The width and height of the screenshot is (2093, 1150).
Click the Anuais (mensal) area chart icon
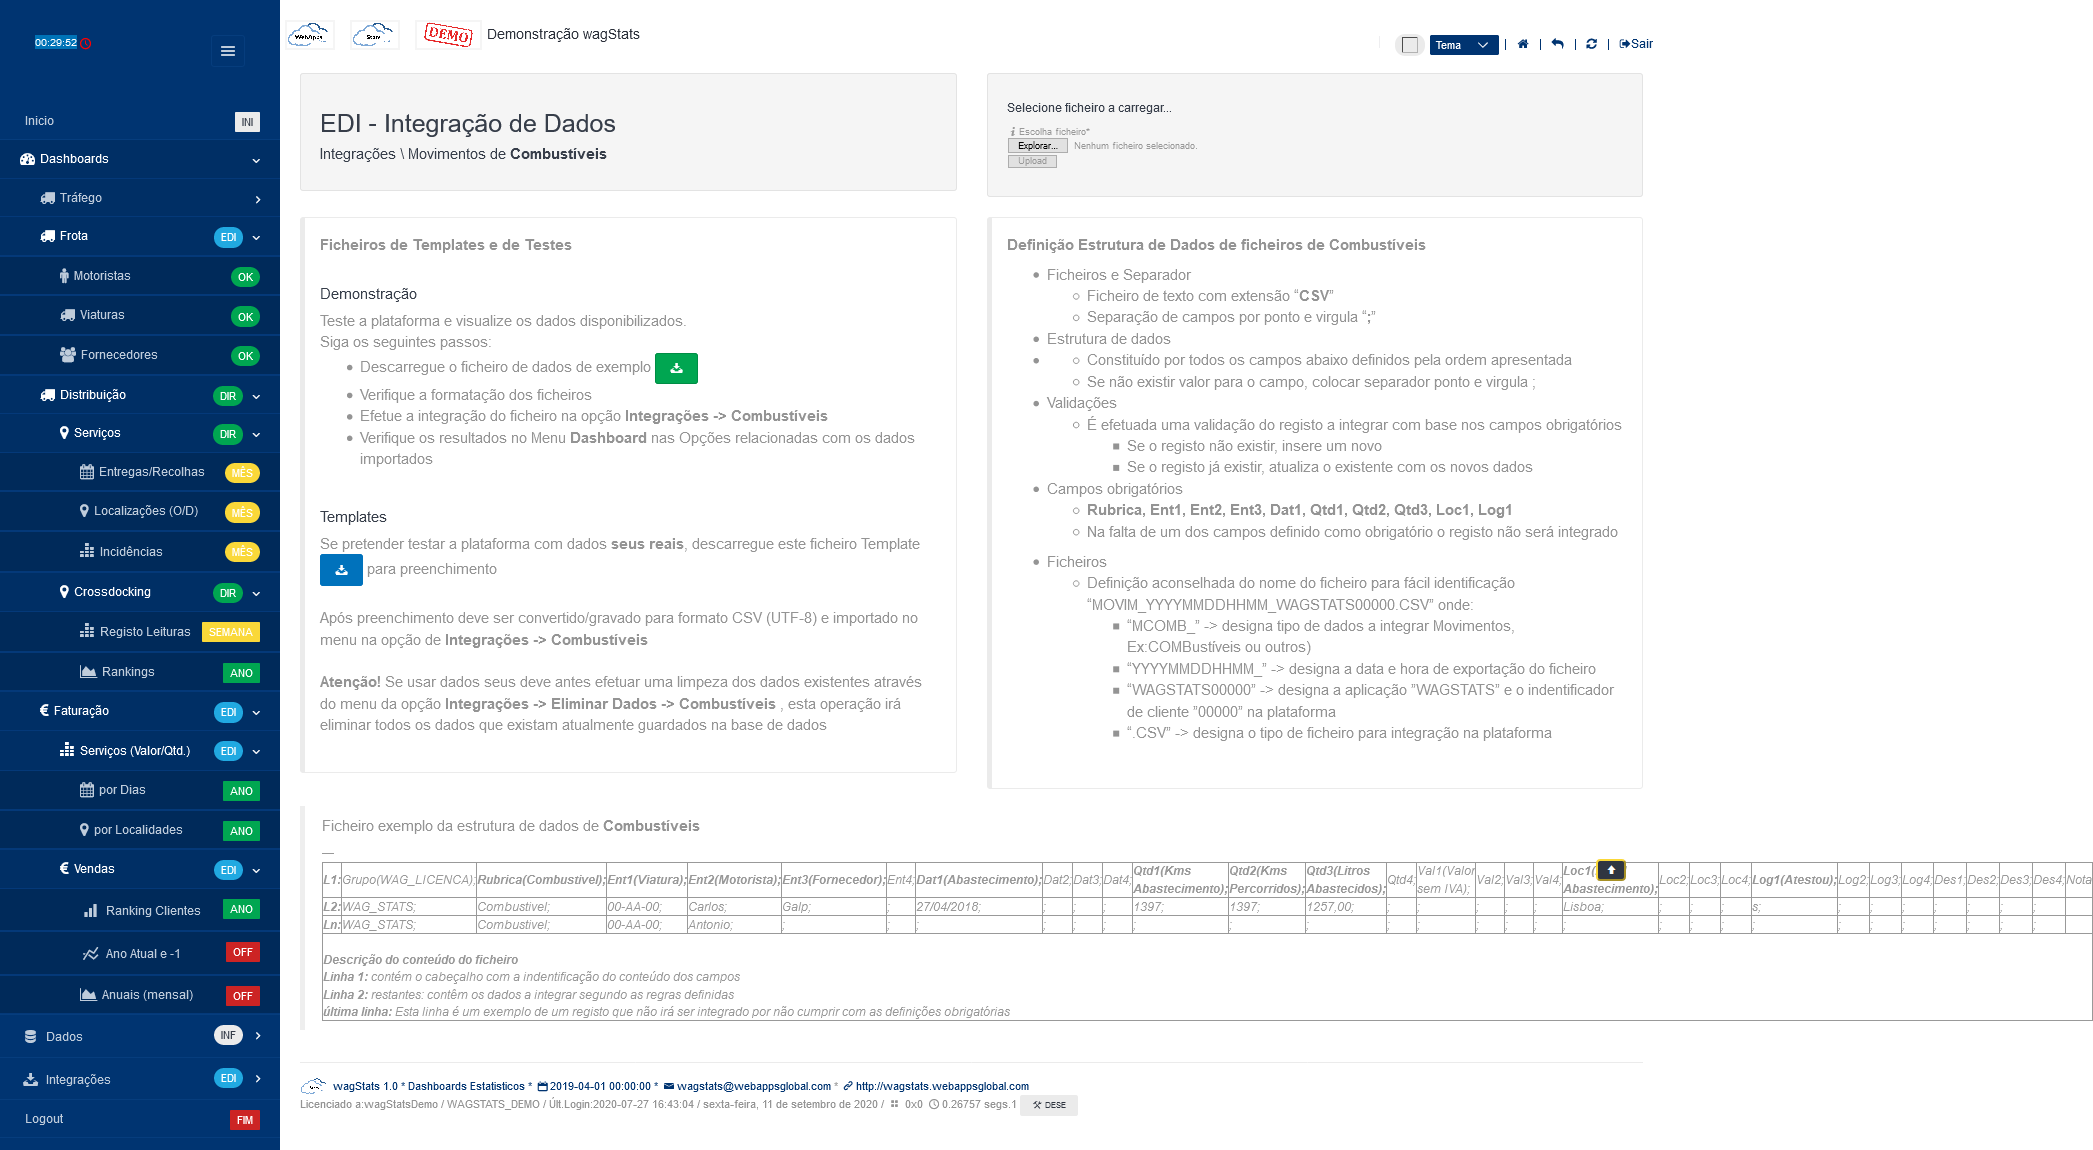88,994
